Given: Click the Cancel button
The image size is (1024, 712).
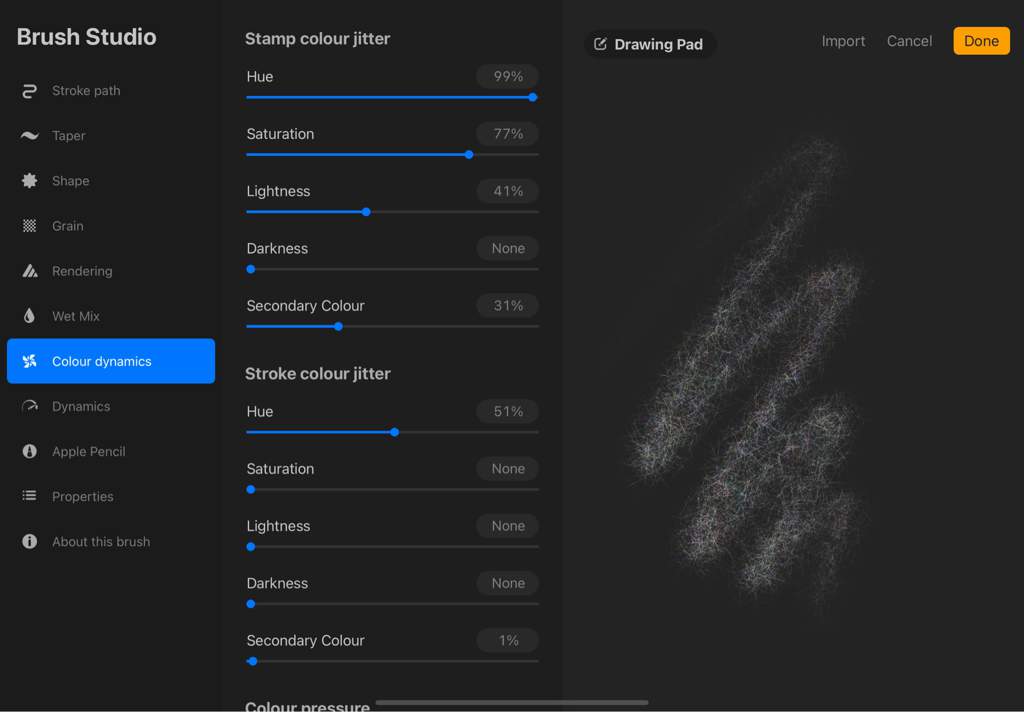Looking at the screenshot, I should 909,41.
